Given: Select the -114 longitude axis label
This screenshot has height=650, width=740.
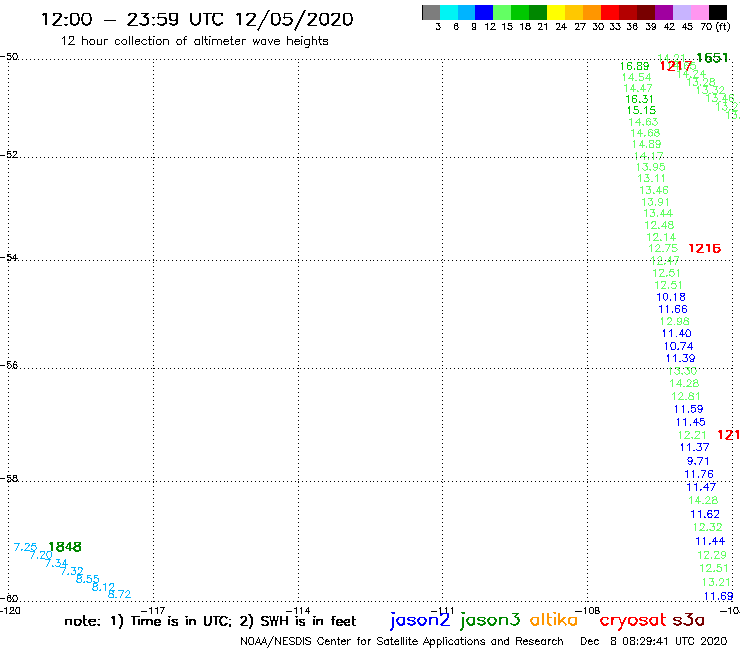Looking at the screenshot, I should pos(298,610).
